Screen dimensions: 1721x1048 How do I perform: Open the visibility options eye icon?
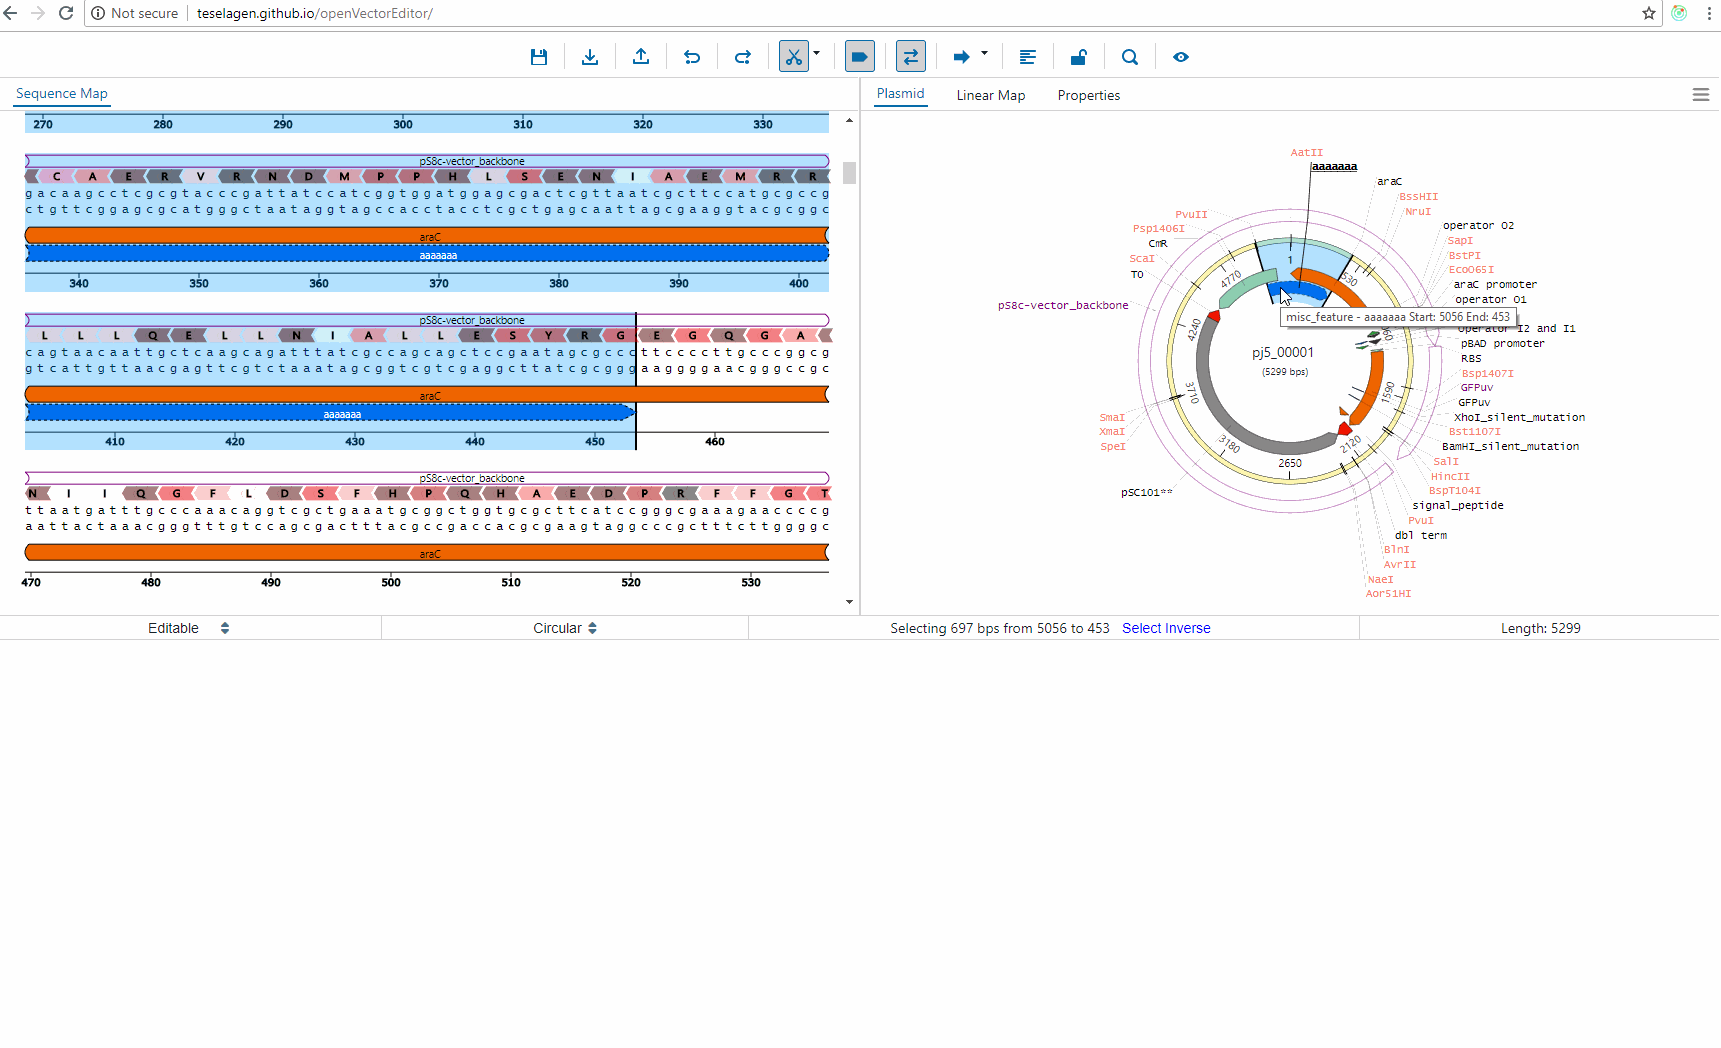(x=1181, y=57)
